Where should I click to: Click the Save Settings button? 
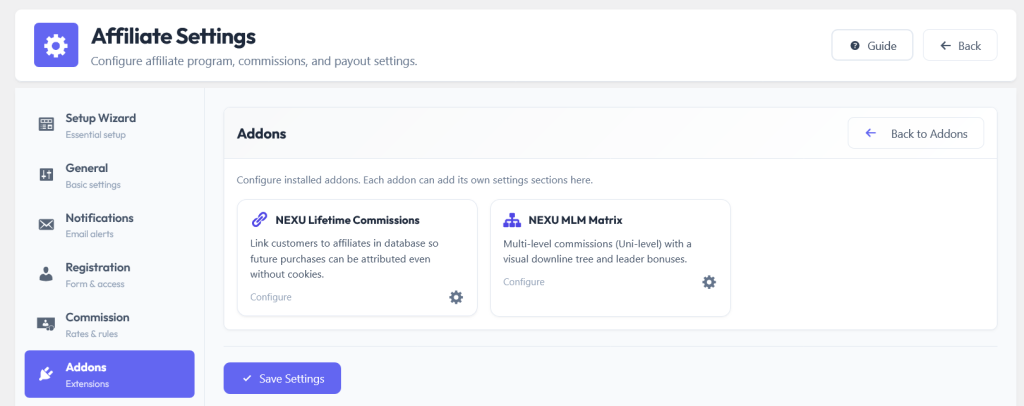click(x=282, y=379)
